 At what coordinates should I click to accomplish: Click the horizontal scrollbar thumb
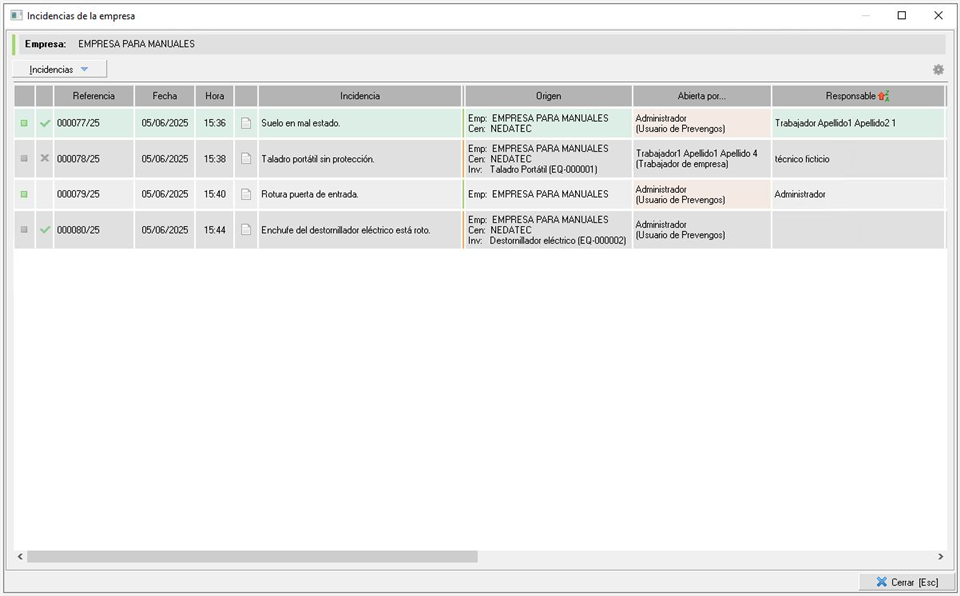(x=252, y=557)
